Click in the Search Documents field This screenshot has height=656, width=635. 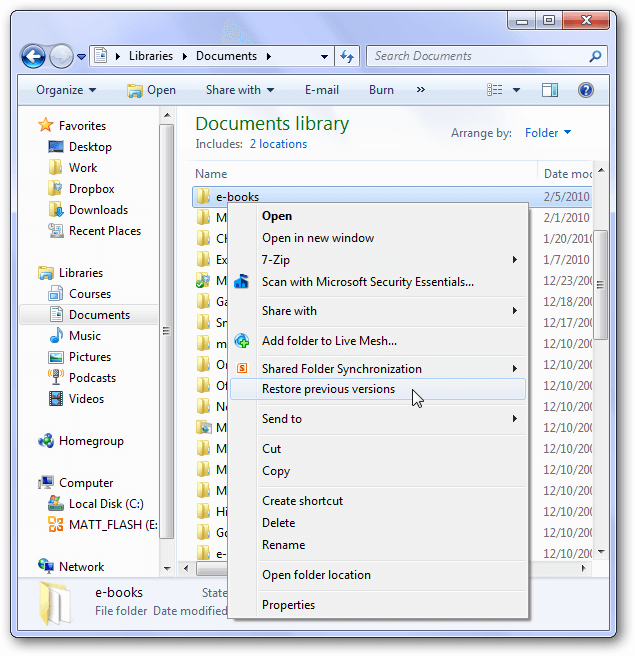click(x=478, y=56)
